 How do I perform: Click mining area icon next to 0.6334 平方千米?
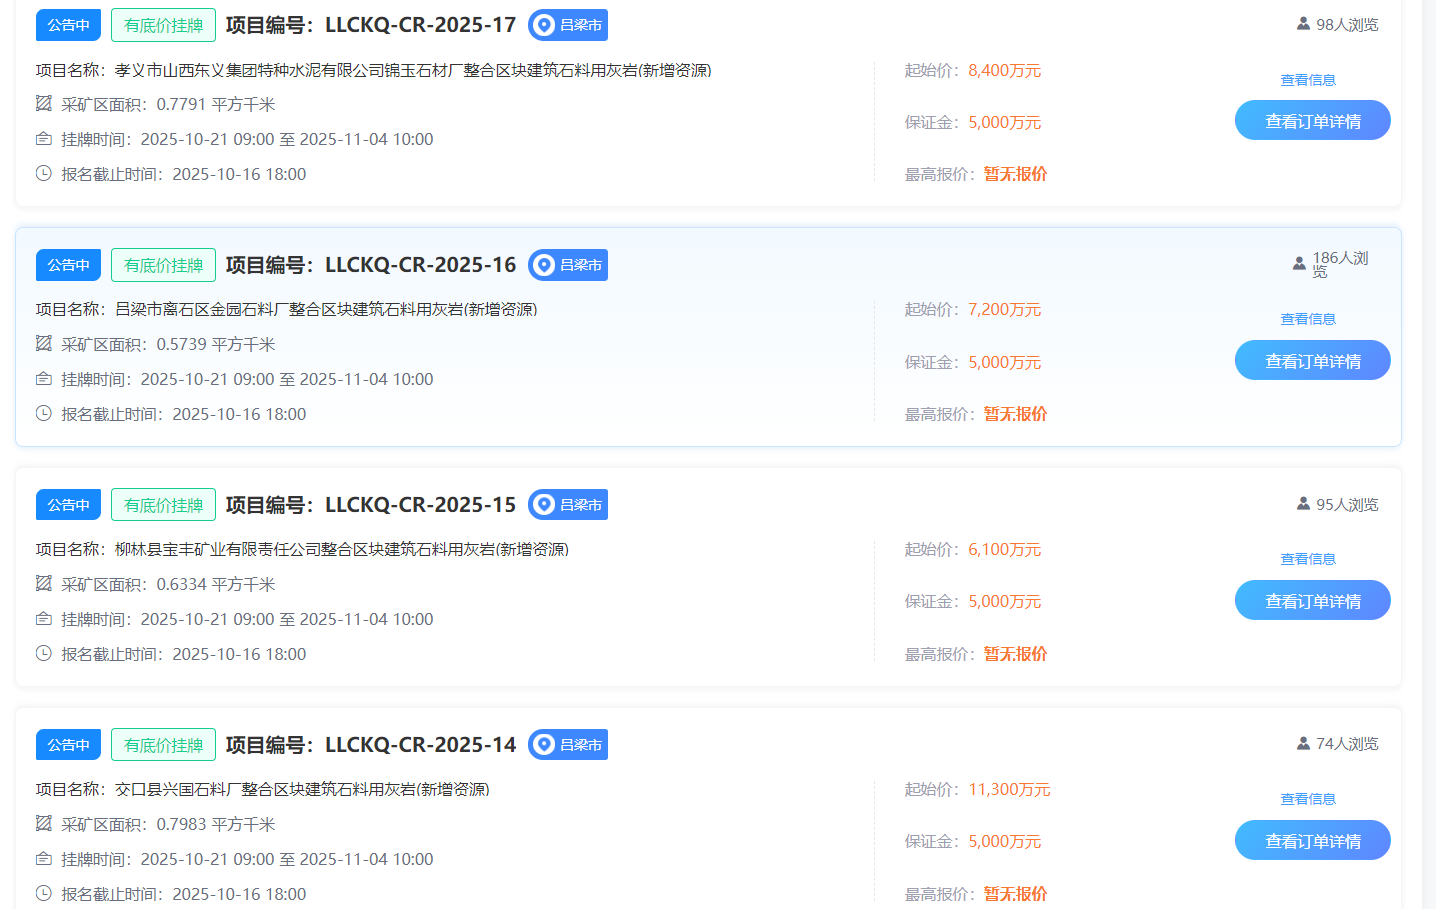(x=44, y=583)
